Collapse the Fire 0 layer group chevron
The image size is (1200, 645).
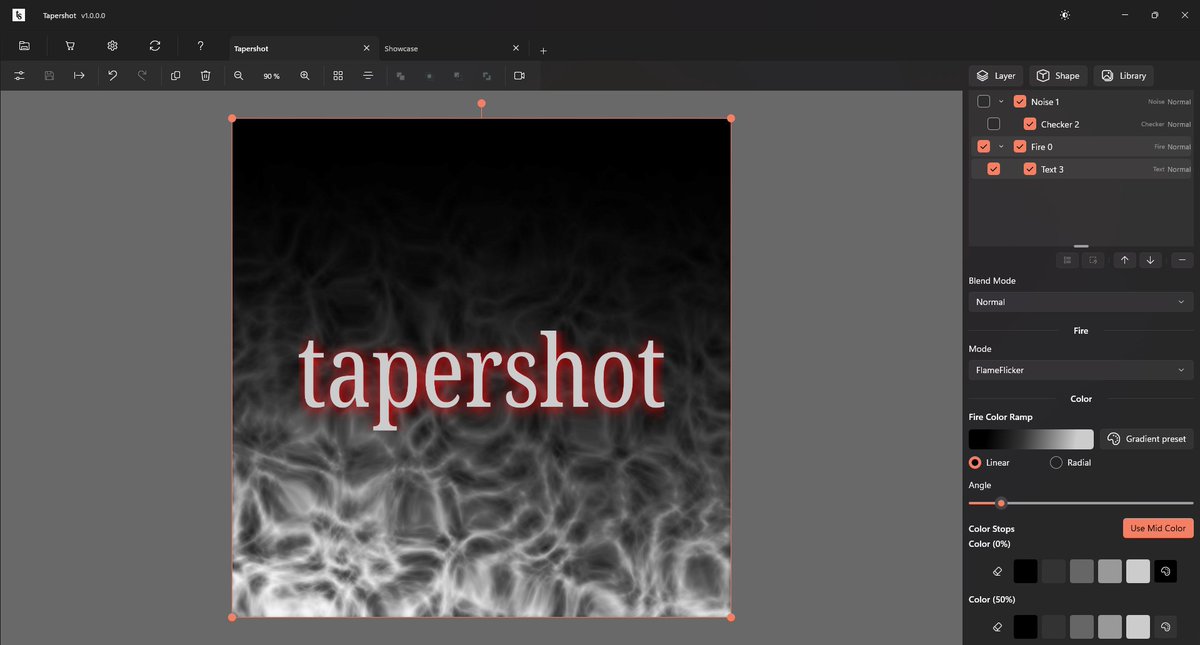1001,146
